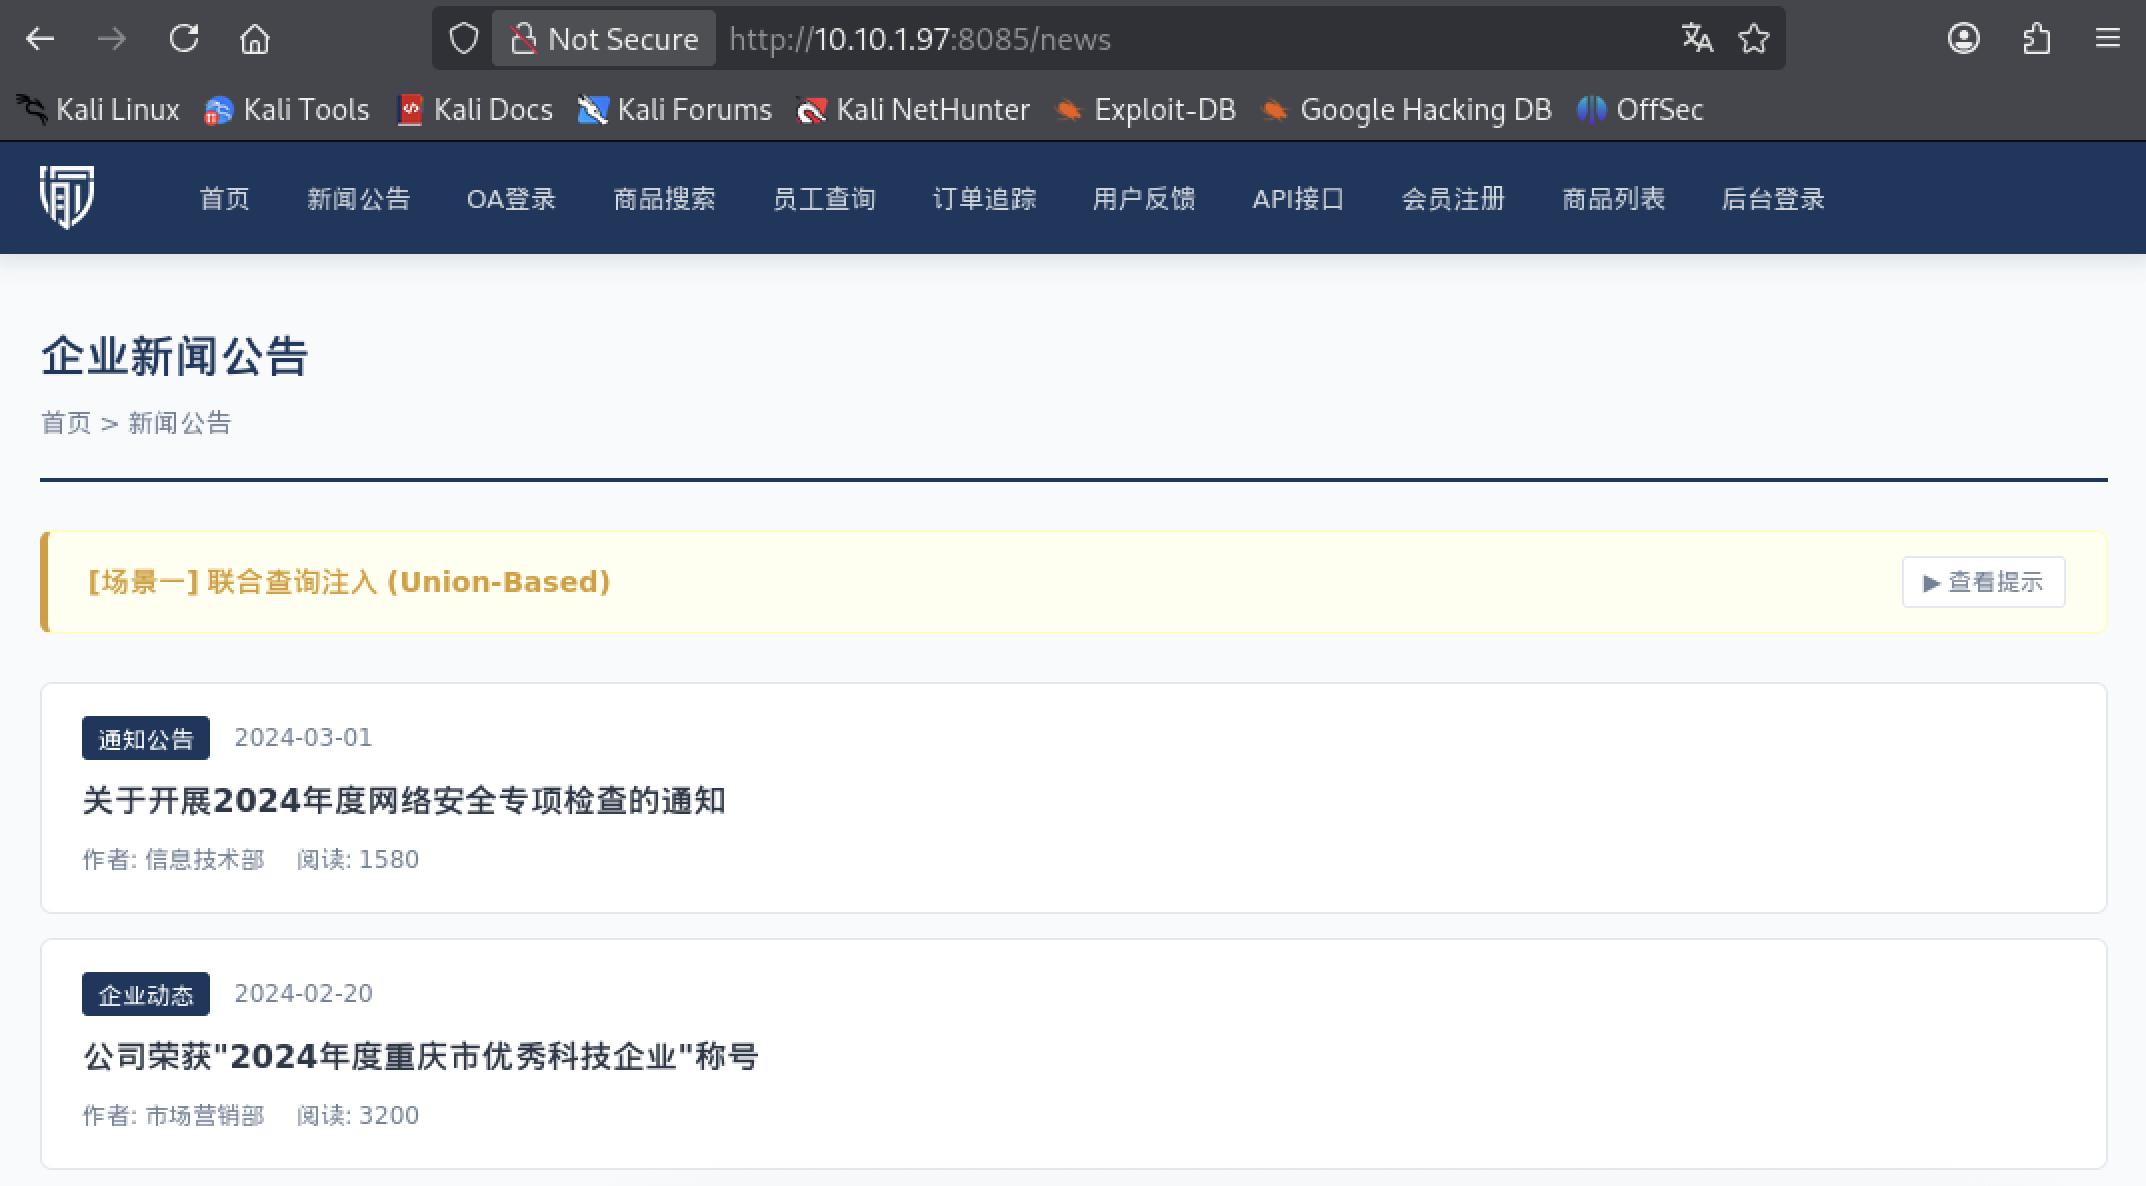This screenshot has height=1186, width=2146.
Task: Click the Not Secure connection indicator
Action: [x=604, y=39]
